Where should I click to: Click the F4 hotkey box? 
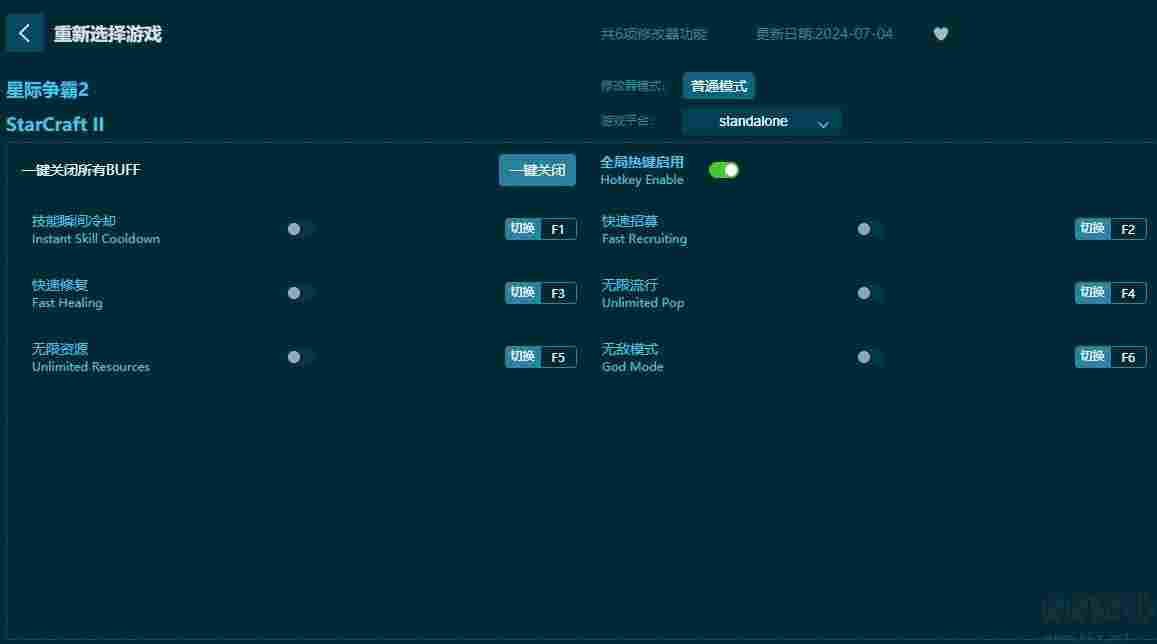(x=1127, y=294)
